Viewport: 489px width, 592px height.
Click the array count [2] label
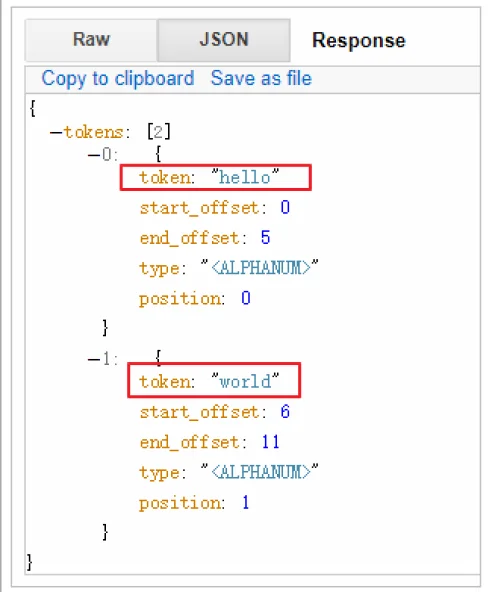[x=159, y=132]
